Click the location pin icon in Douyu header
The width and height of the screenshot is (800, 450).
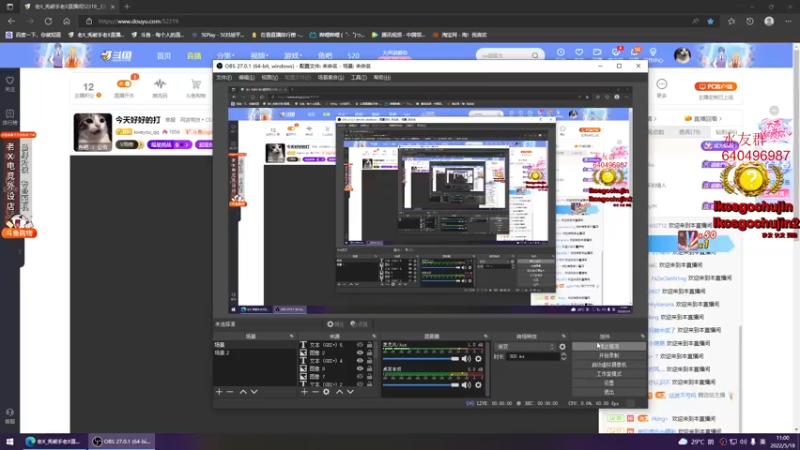[x=653, y=52]
